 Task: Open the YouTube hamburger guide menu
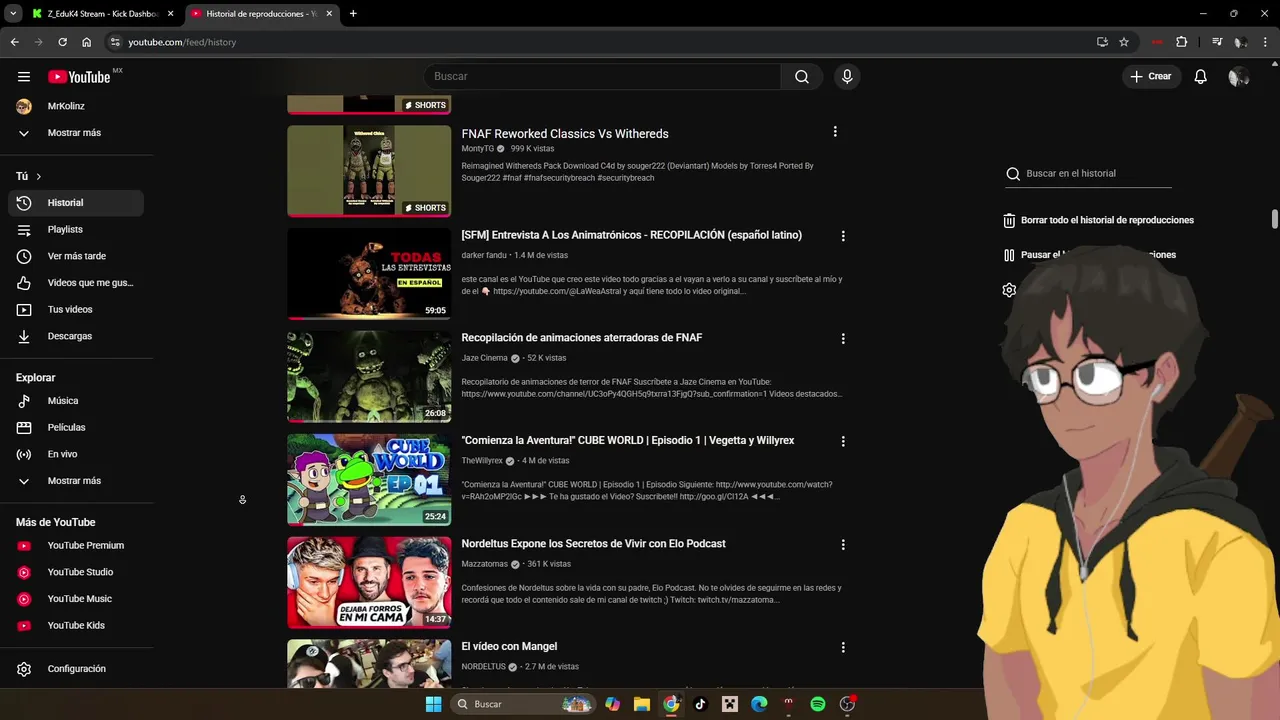click(24, 77)
